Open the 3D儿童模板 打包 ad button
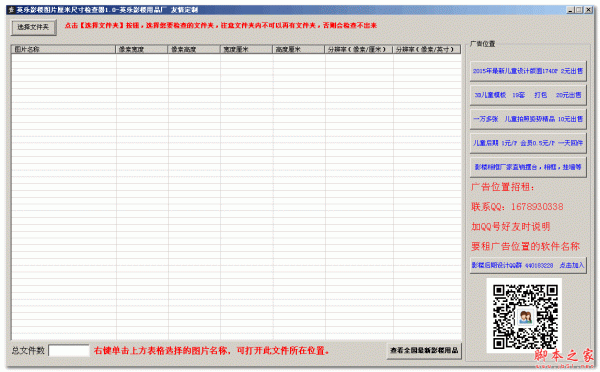 point(528,95)
